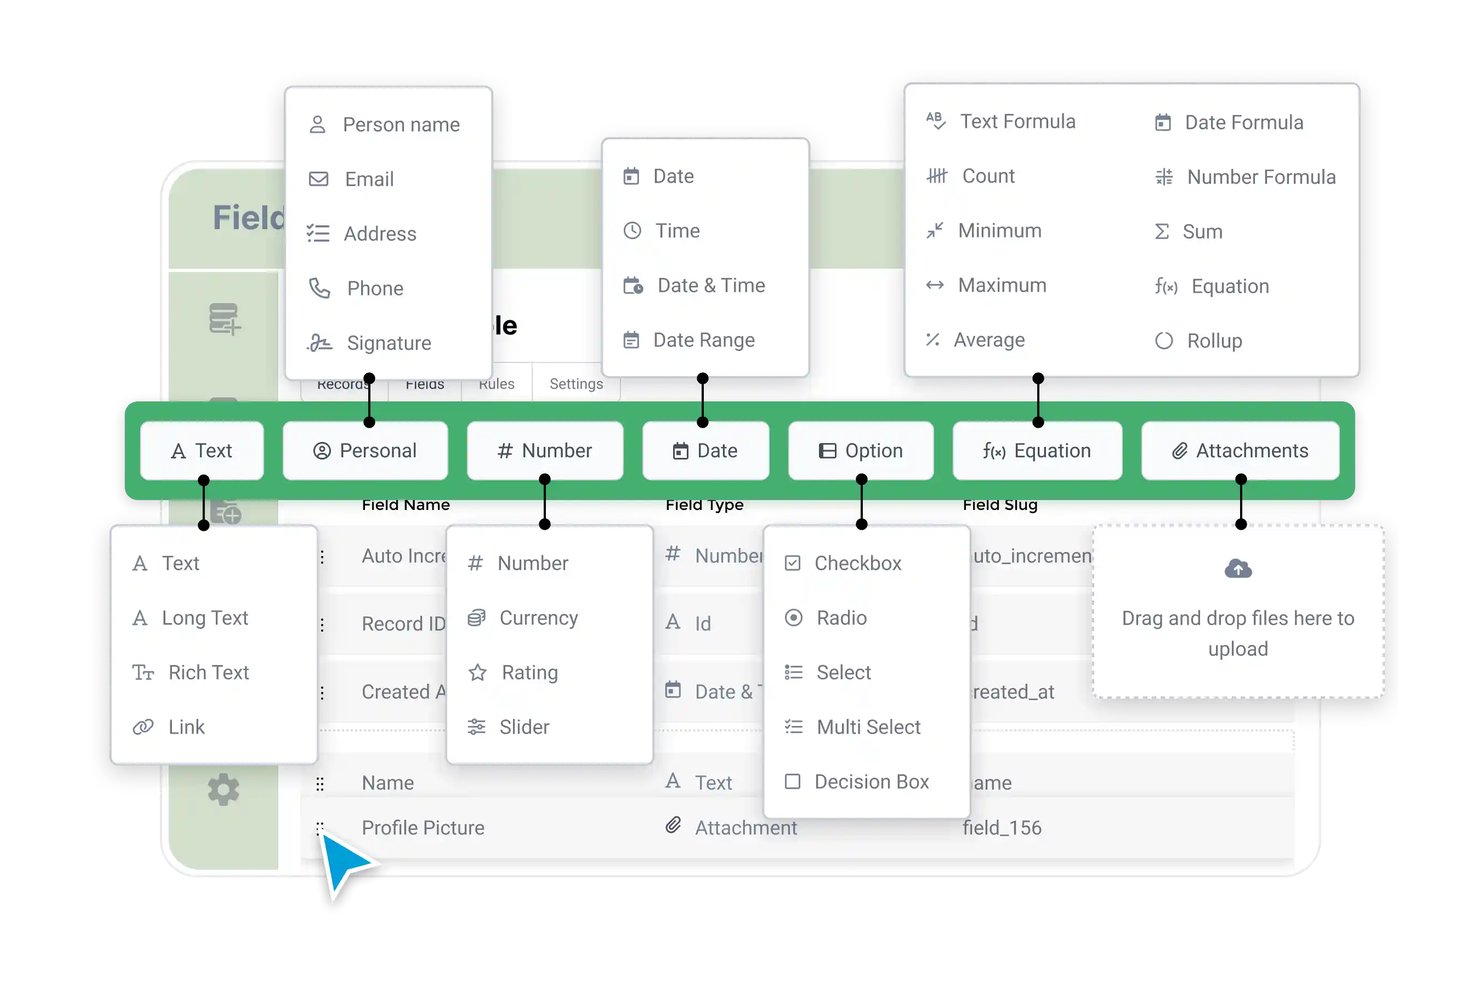Click the Text category button
Screen dimensions: 1480x987
[x=202, y=451]
